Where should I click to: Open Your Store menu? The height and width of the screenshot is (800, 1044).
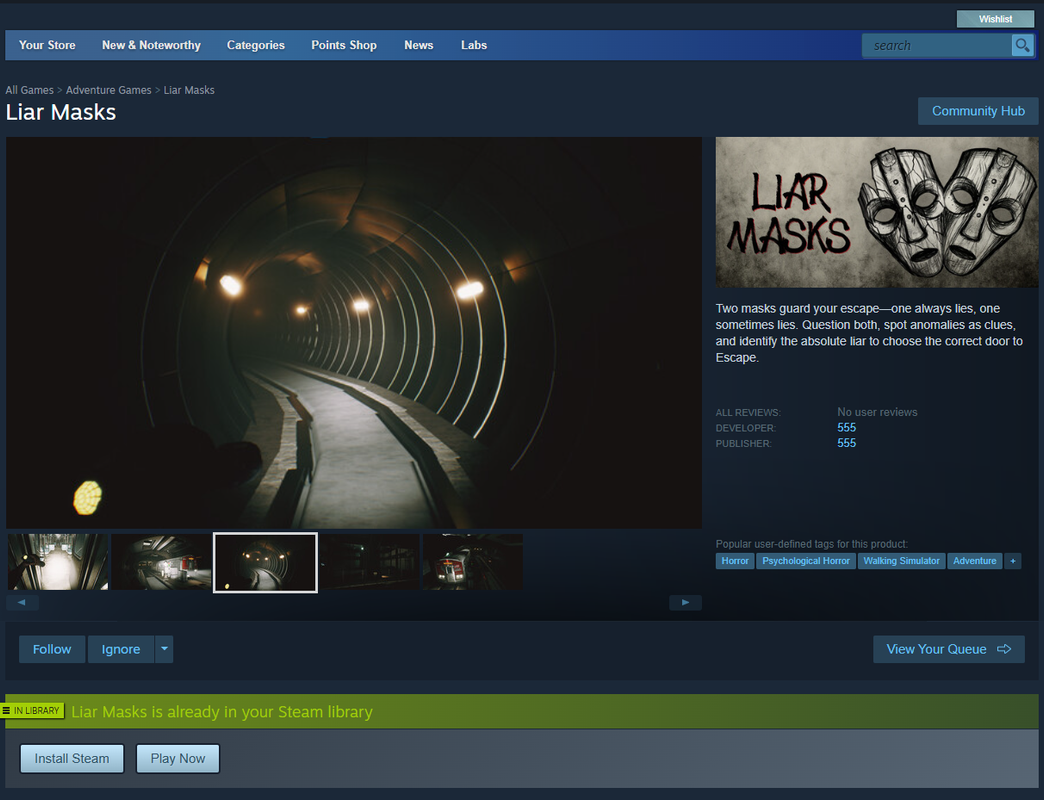[x=47, y=45]
